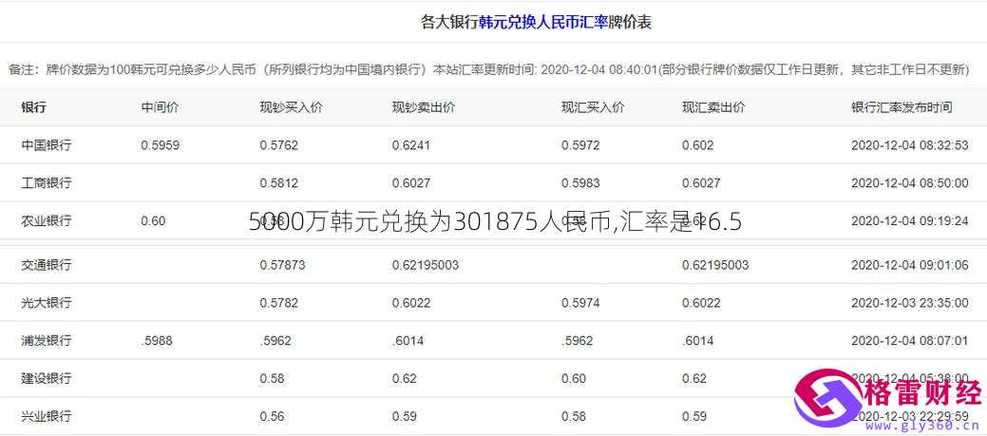Click 交通银行 现汇卖出价 cell 0.62195003
Image resolution: width=987 pixels, height=436 pixels.
point(715,265)
